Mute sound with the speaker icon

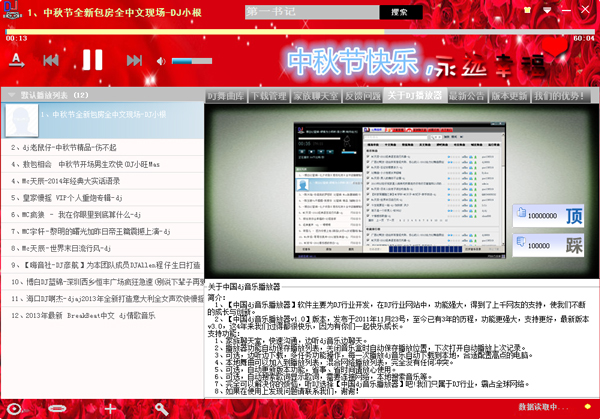pos(161,61)
